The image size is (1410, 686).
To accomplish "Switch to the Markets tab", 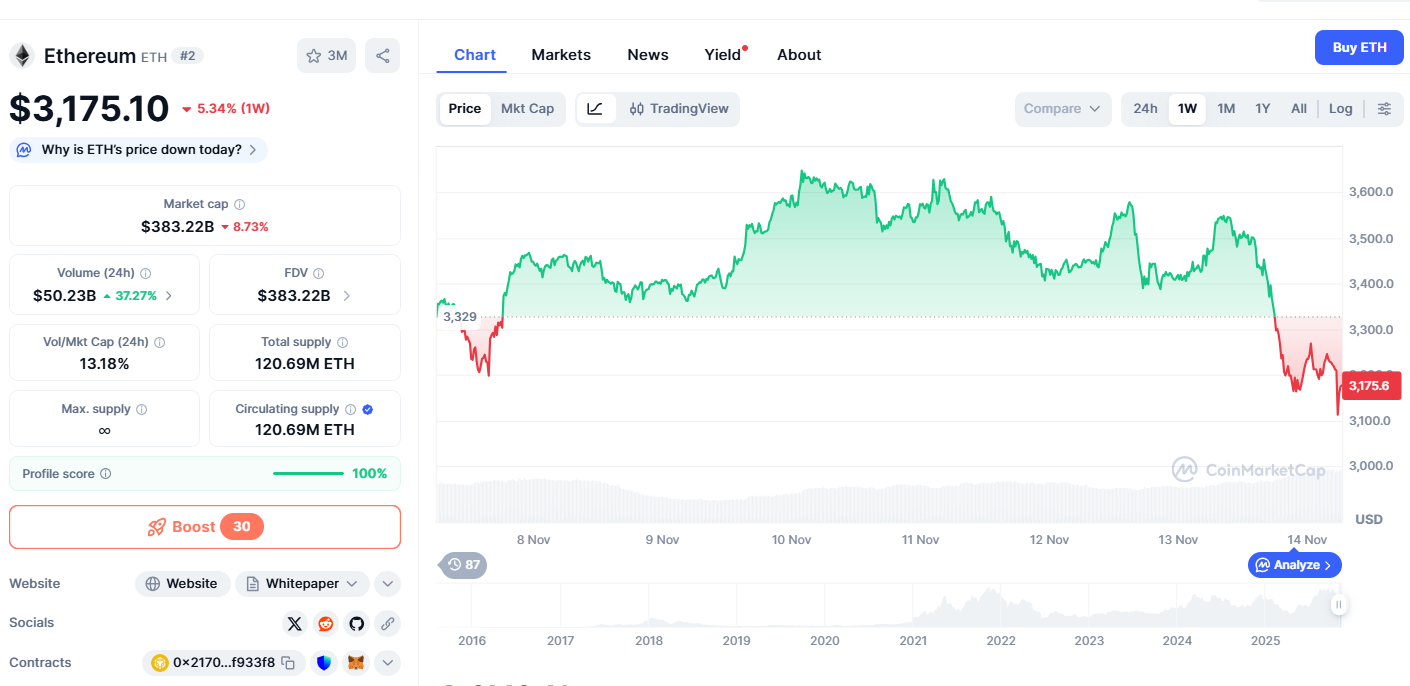I will pos(561,55).
